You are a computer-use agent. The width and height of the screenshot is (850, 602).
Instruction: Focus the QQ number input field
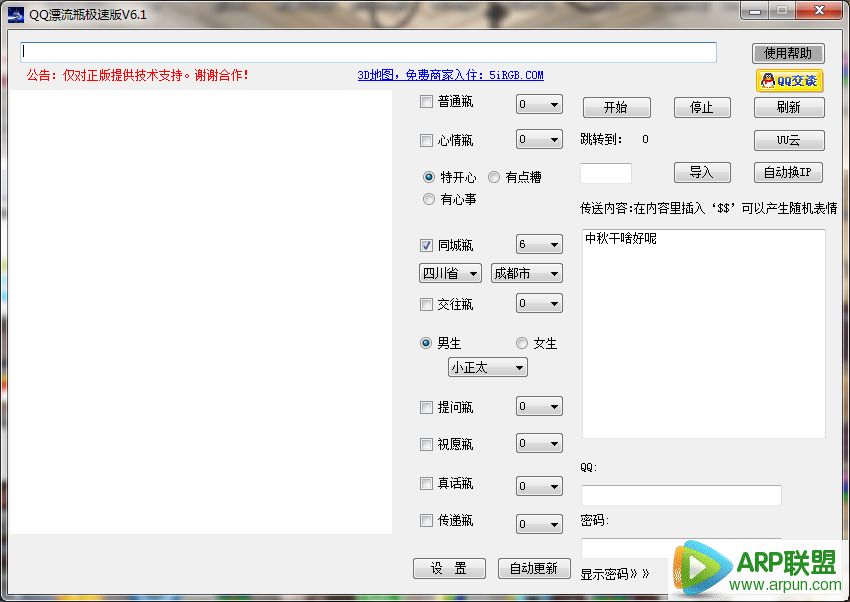coord(681,495)
